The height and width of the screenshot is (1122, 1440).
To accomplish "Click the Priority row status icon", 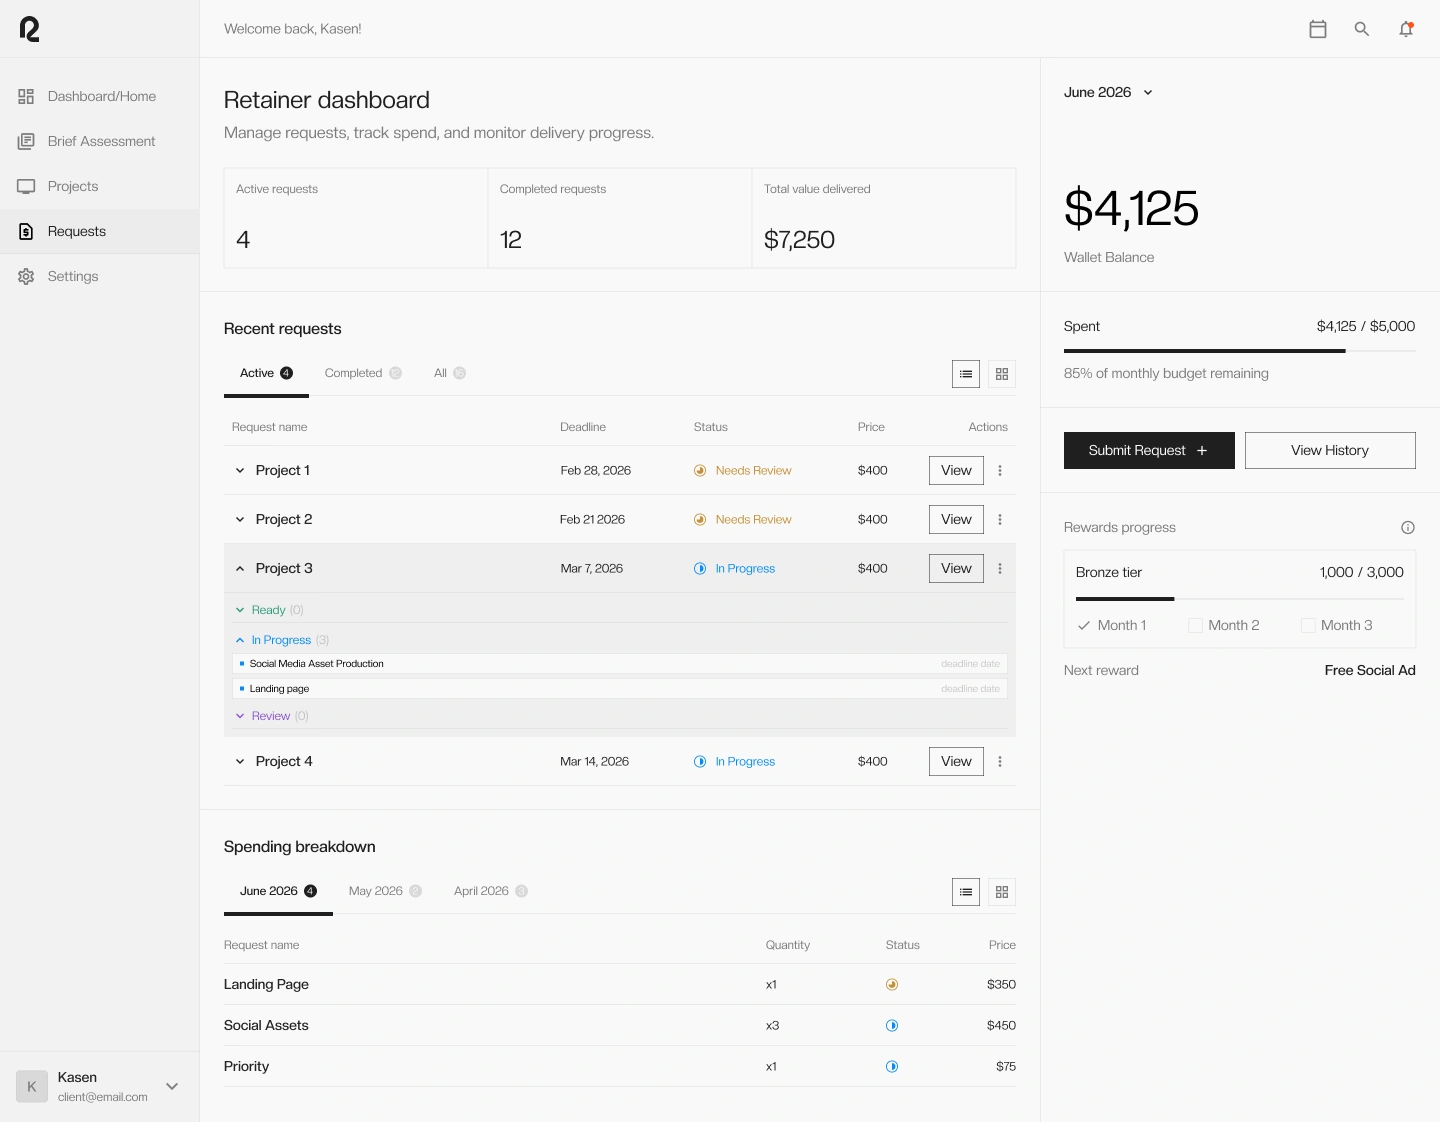I will point(892,1067).
